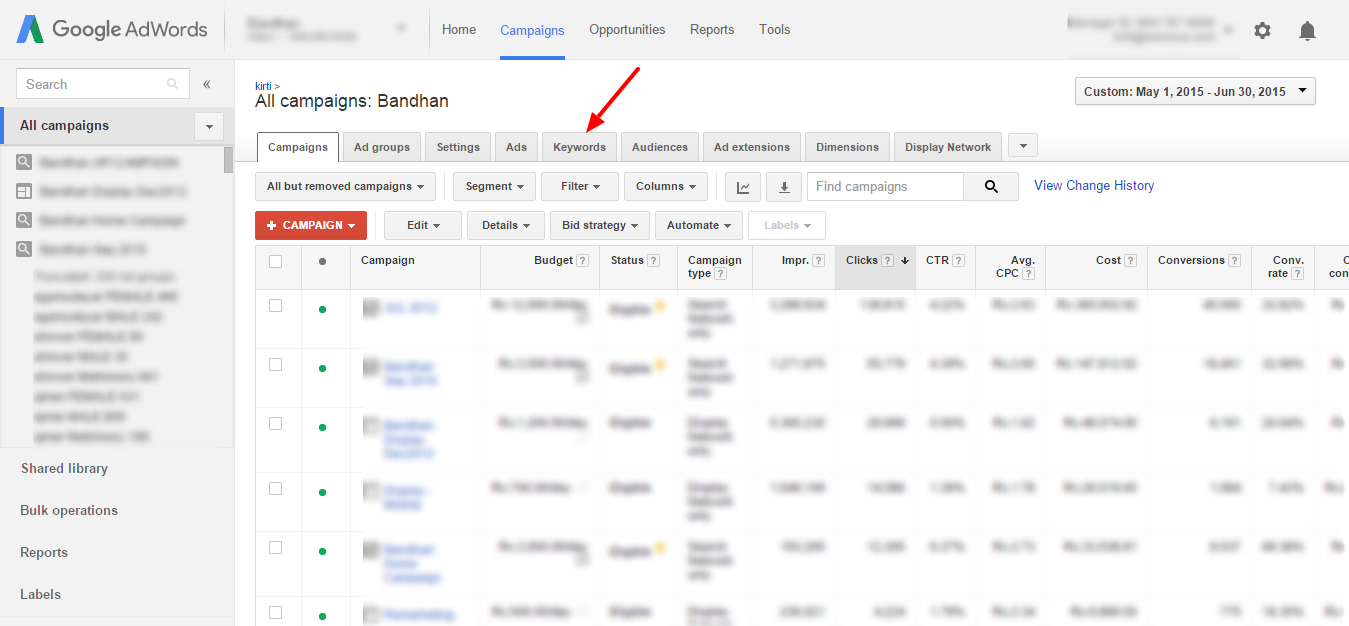Switch to the Keywords tab
1349x626 pixels.
[579, 147]
